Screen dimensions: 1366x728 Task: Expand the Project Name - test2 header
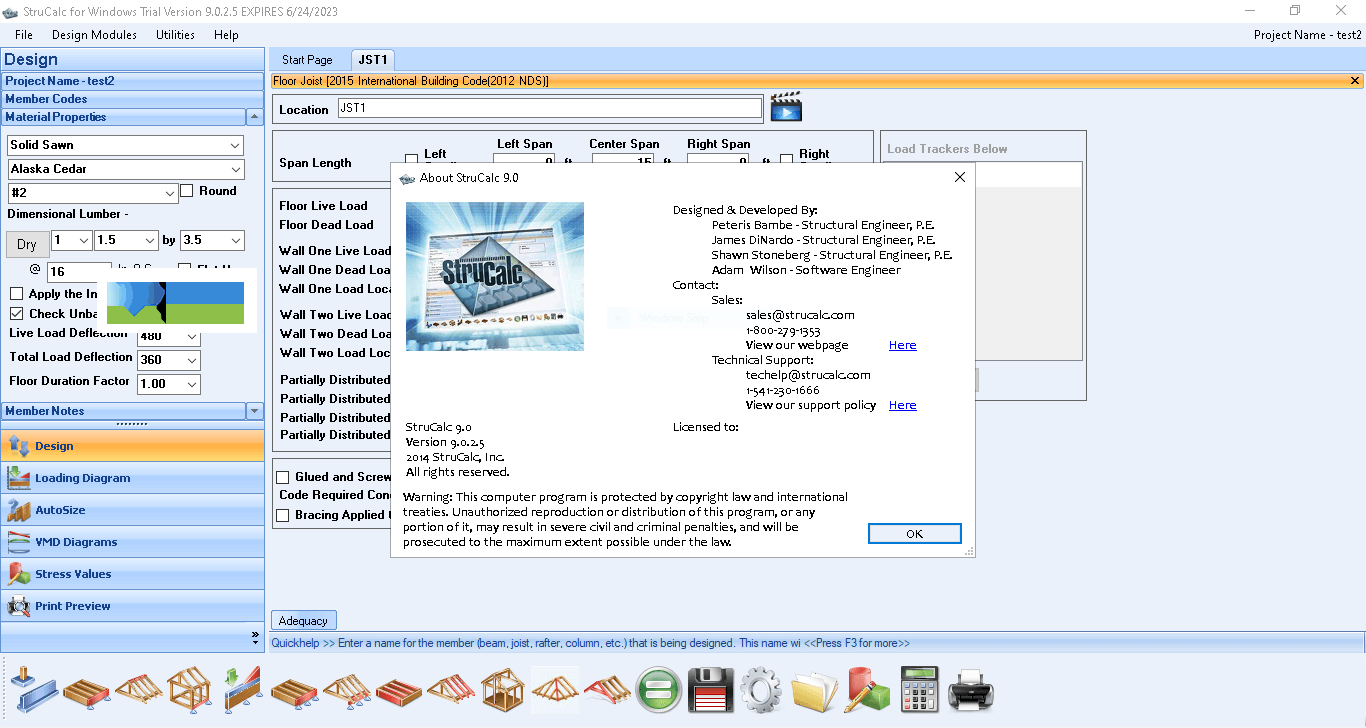132,81
